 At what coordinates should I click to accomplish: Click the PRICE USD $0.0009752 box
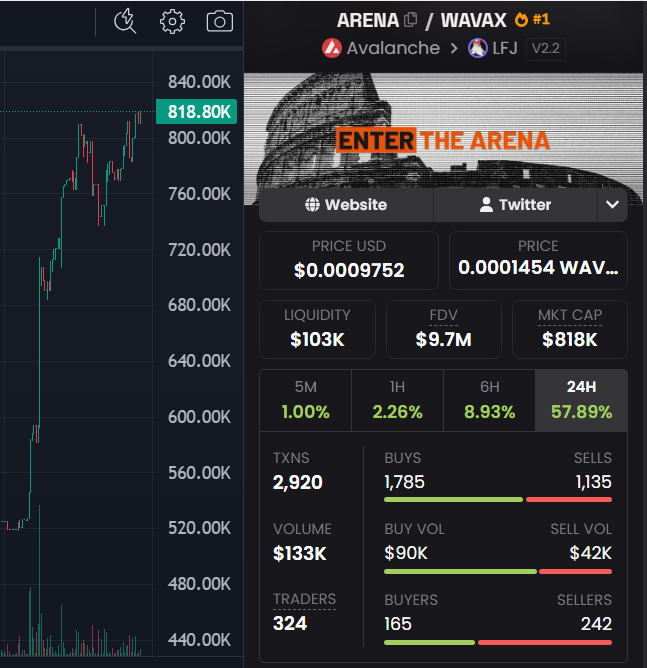click(349, 260)
